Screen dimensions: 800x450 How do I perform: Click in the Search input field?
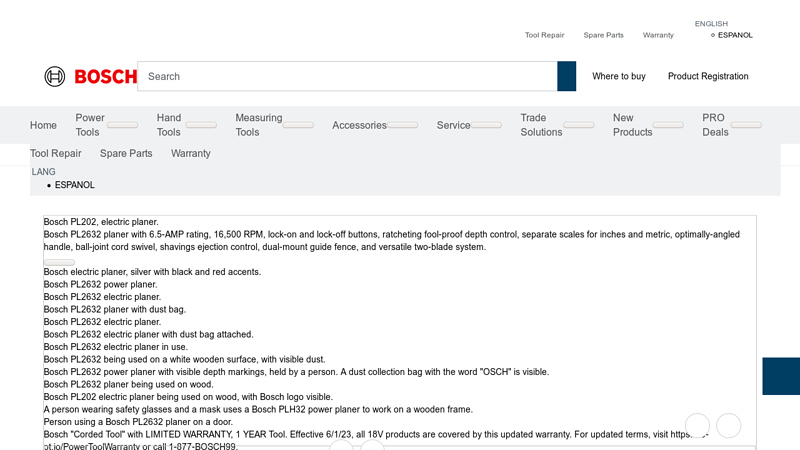click(x=347, y=76)
